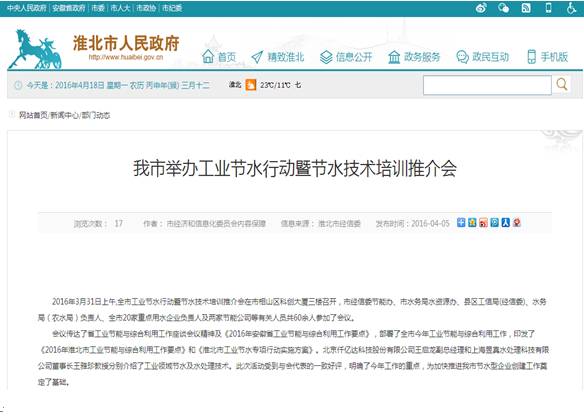Click the site search input field
The image size is (584, 416).
487,85
